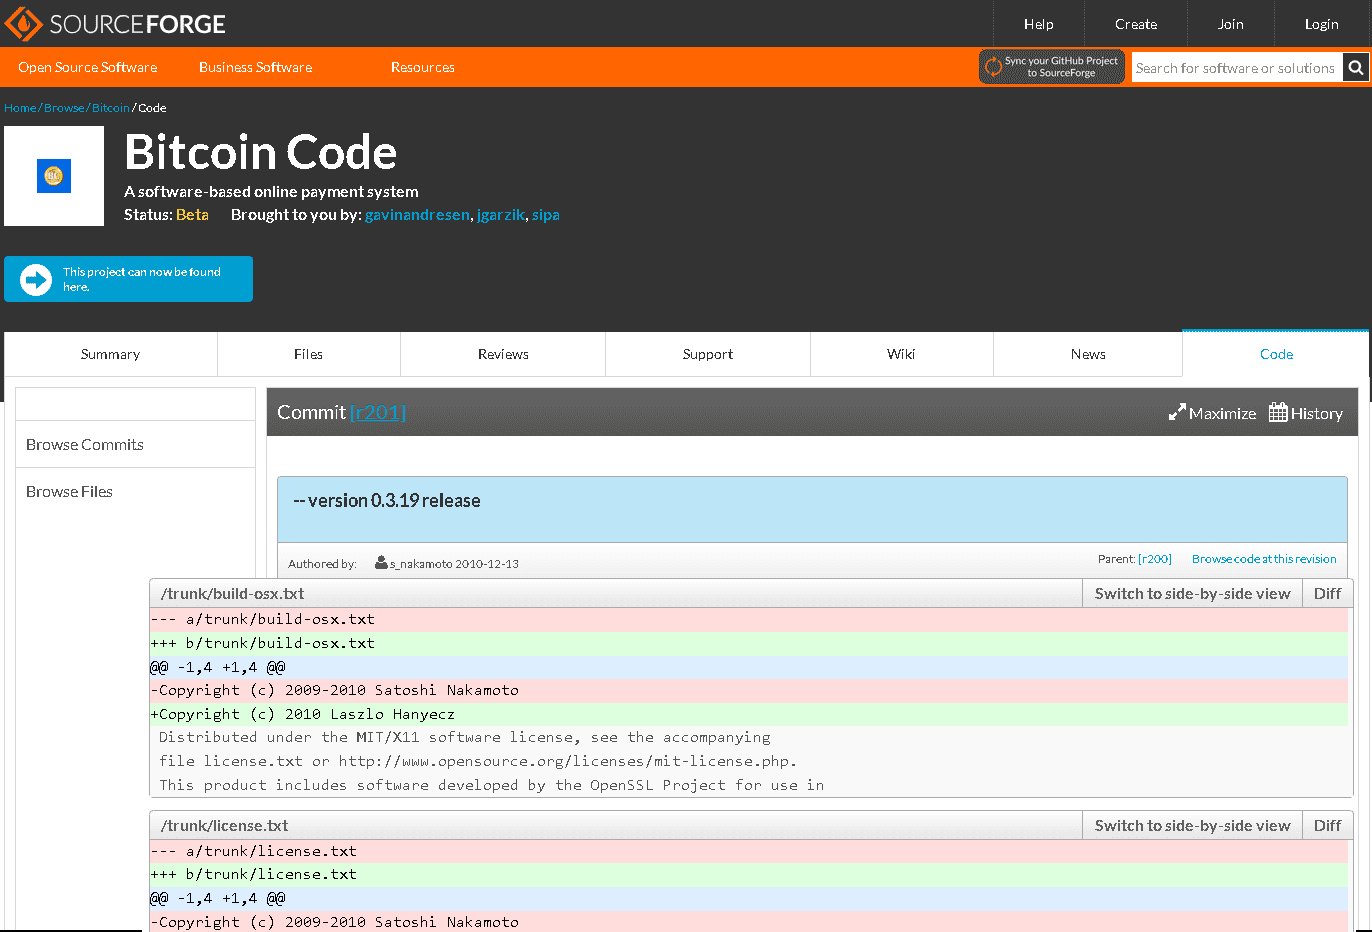Switch to the Files tab

[x=308, y=354]
